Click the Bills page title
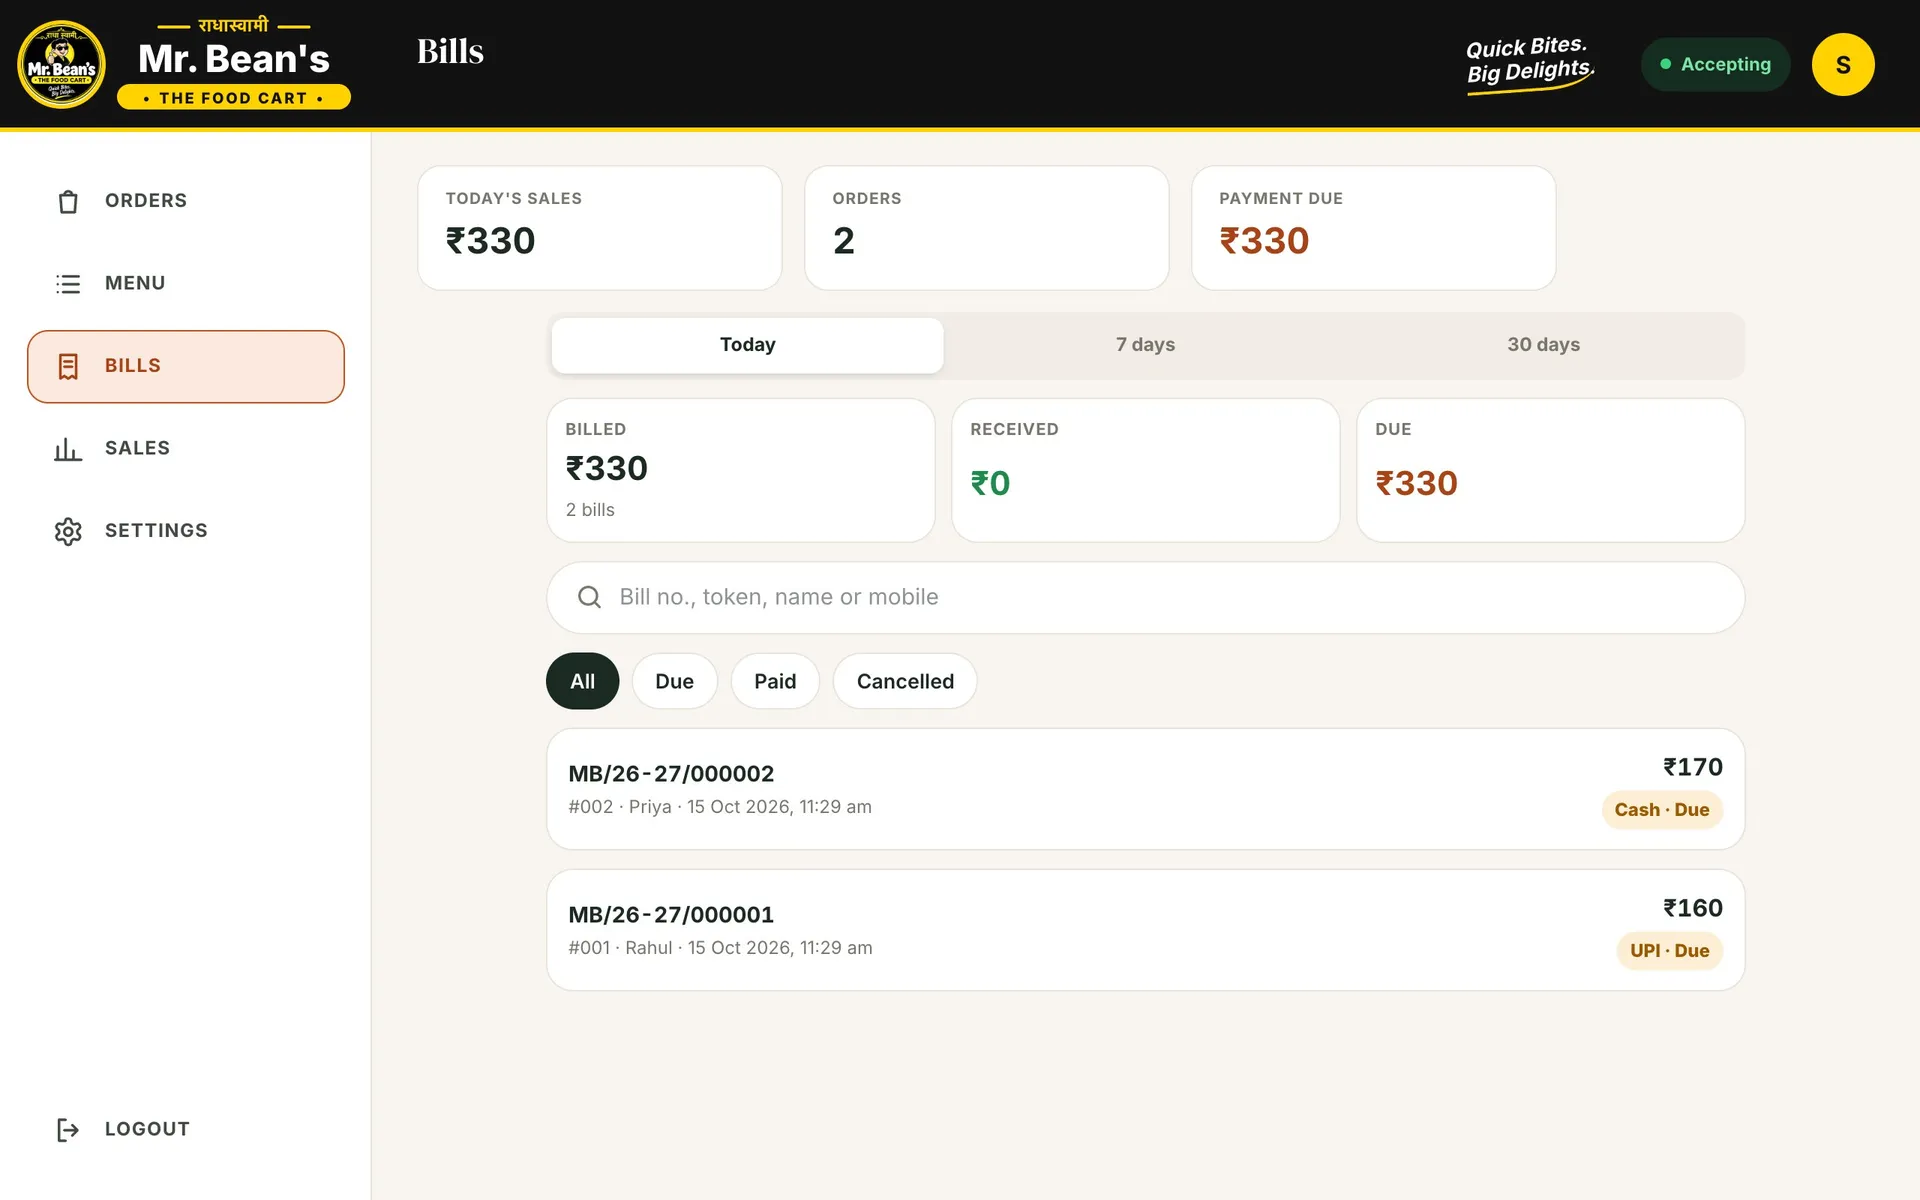Screen dimensions: 1920x1200 450,52
